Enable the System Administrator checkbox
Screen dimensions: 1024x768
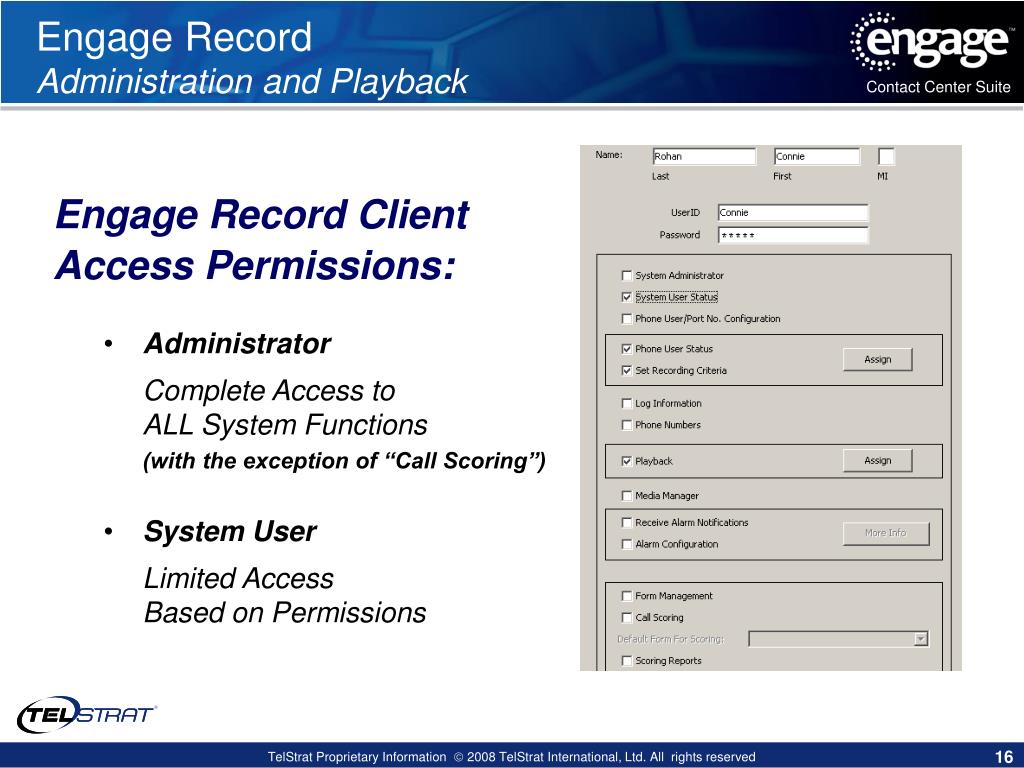pyautogui.click(x=627, y=276)
